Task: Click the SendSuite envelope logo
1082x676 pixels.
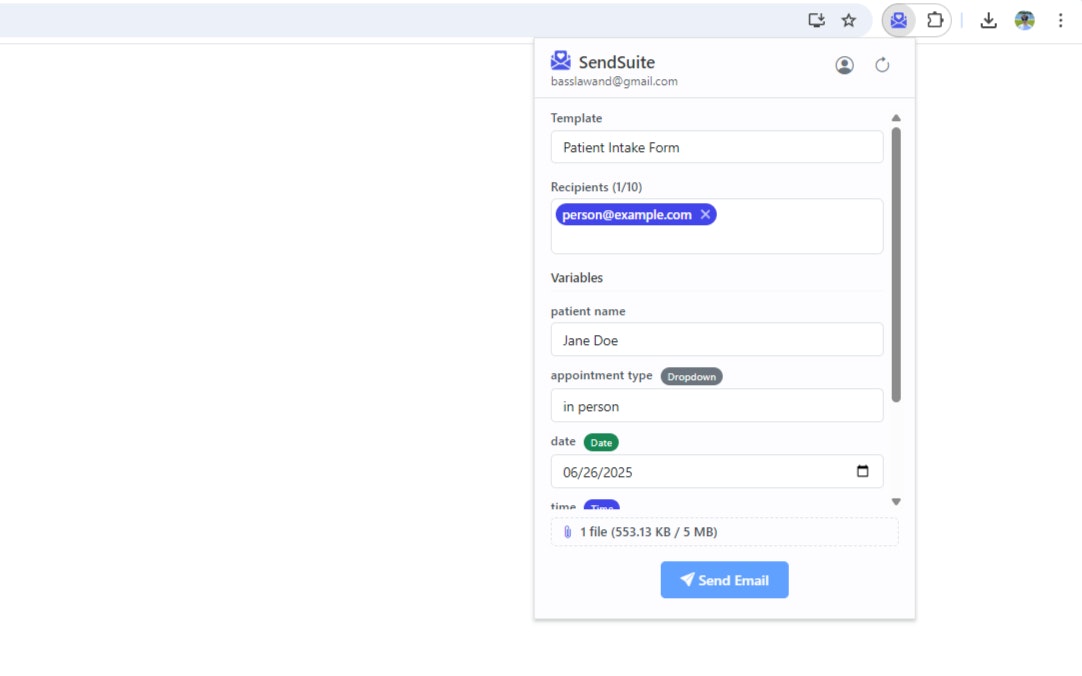Action: (560, 61)
